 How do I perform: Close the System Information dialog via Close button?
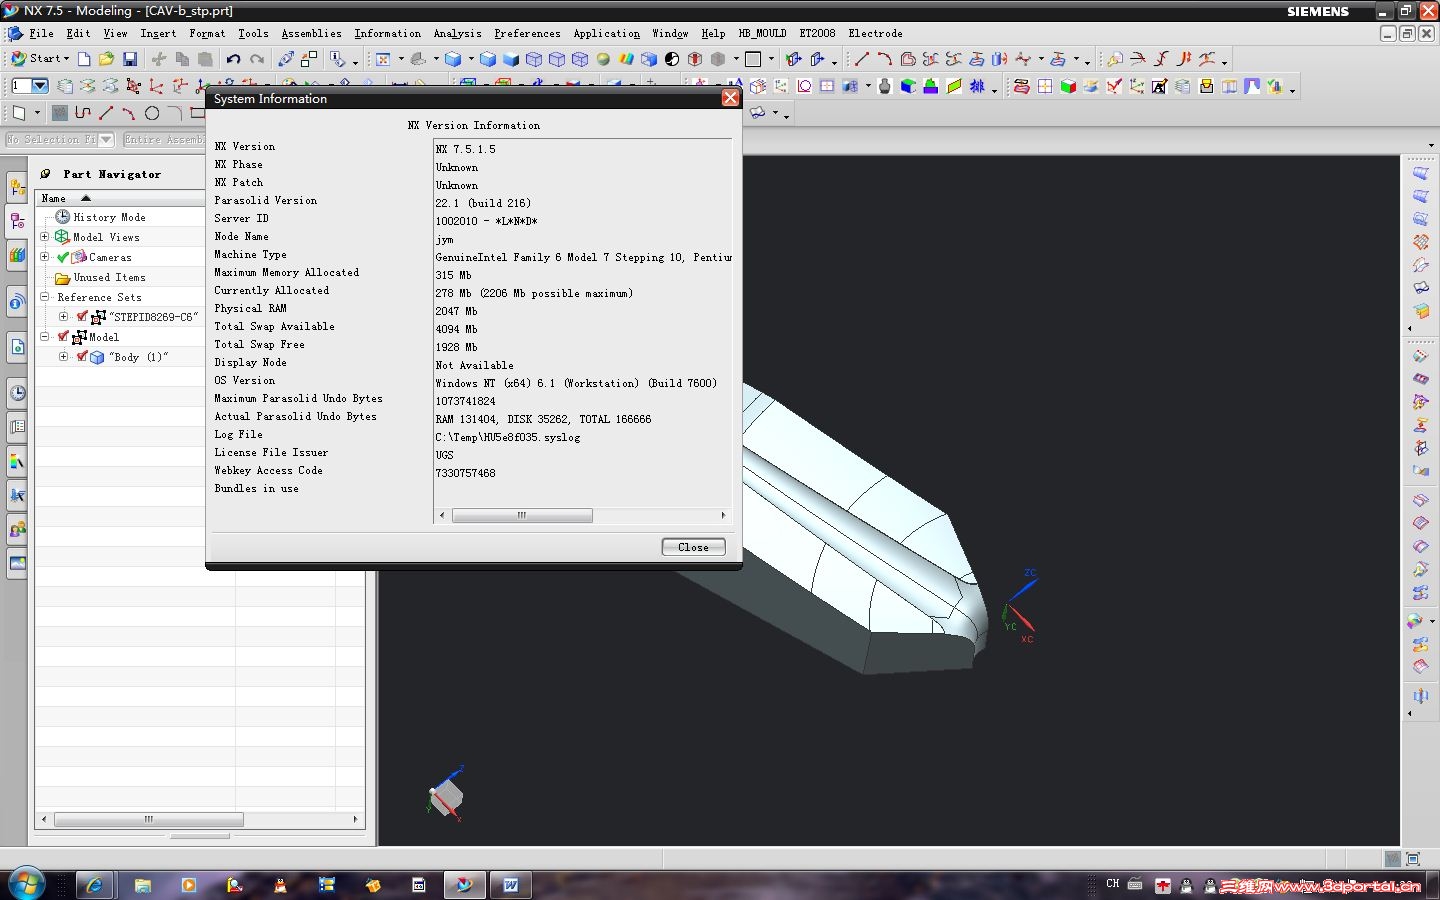[x=693, y=547]
